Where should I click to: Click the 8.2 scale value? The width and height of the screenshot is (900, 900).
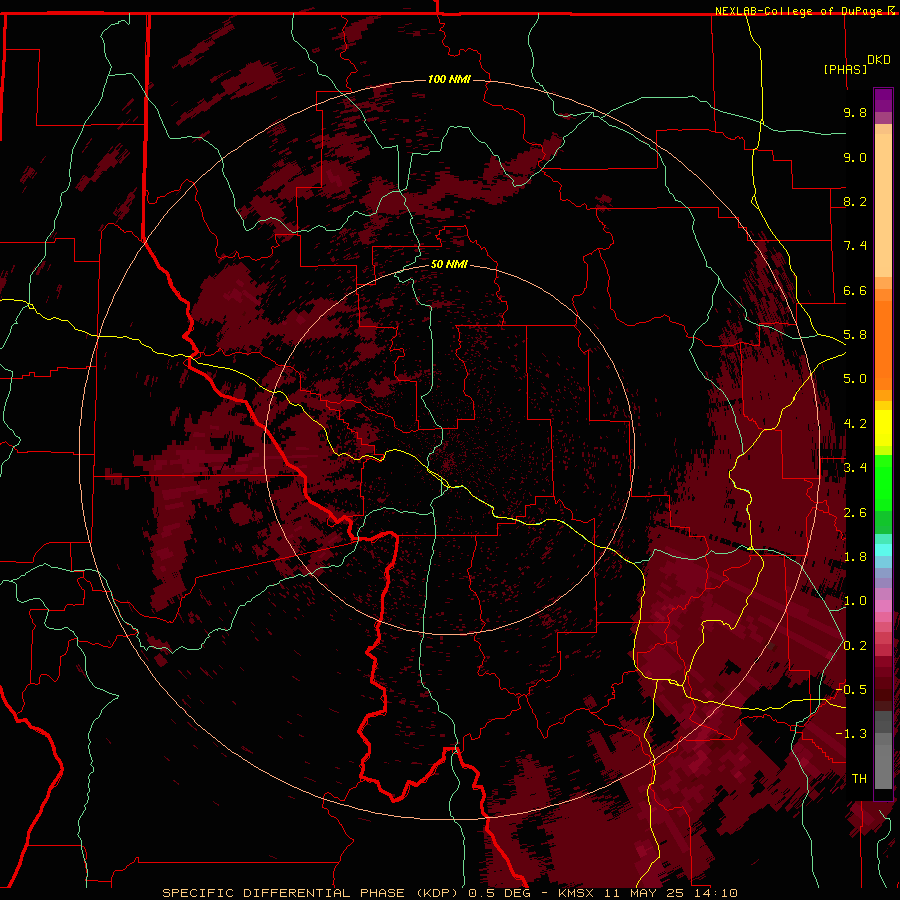pyautogui.click(x=855, y=201)
